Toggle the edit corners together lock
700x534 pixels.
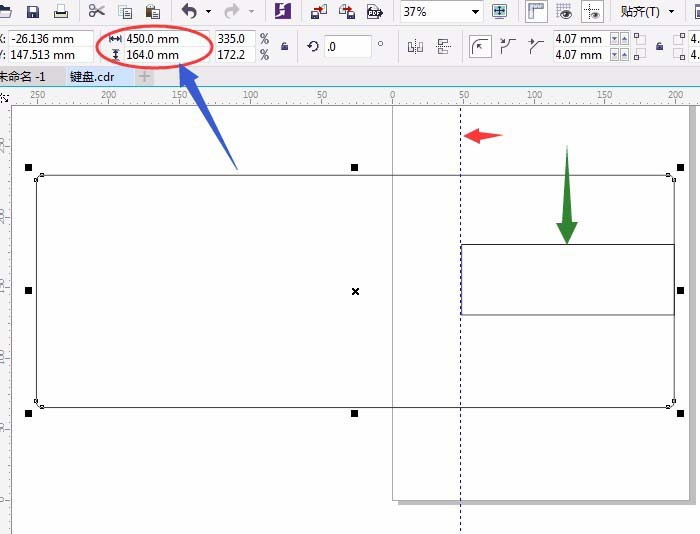coord(659,46)
